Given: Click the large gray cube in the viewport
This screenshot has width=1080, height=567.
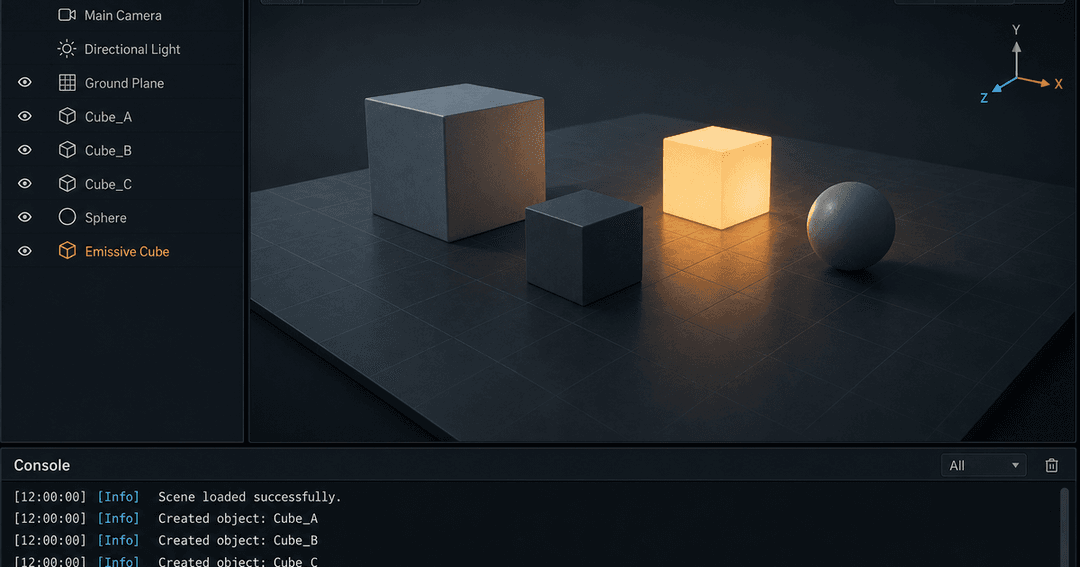Looking at the screenshot, I should [x=455, y=162].
